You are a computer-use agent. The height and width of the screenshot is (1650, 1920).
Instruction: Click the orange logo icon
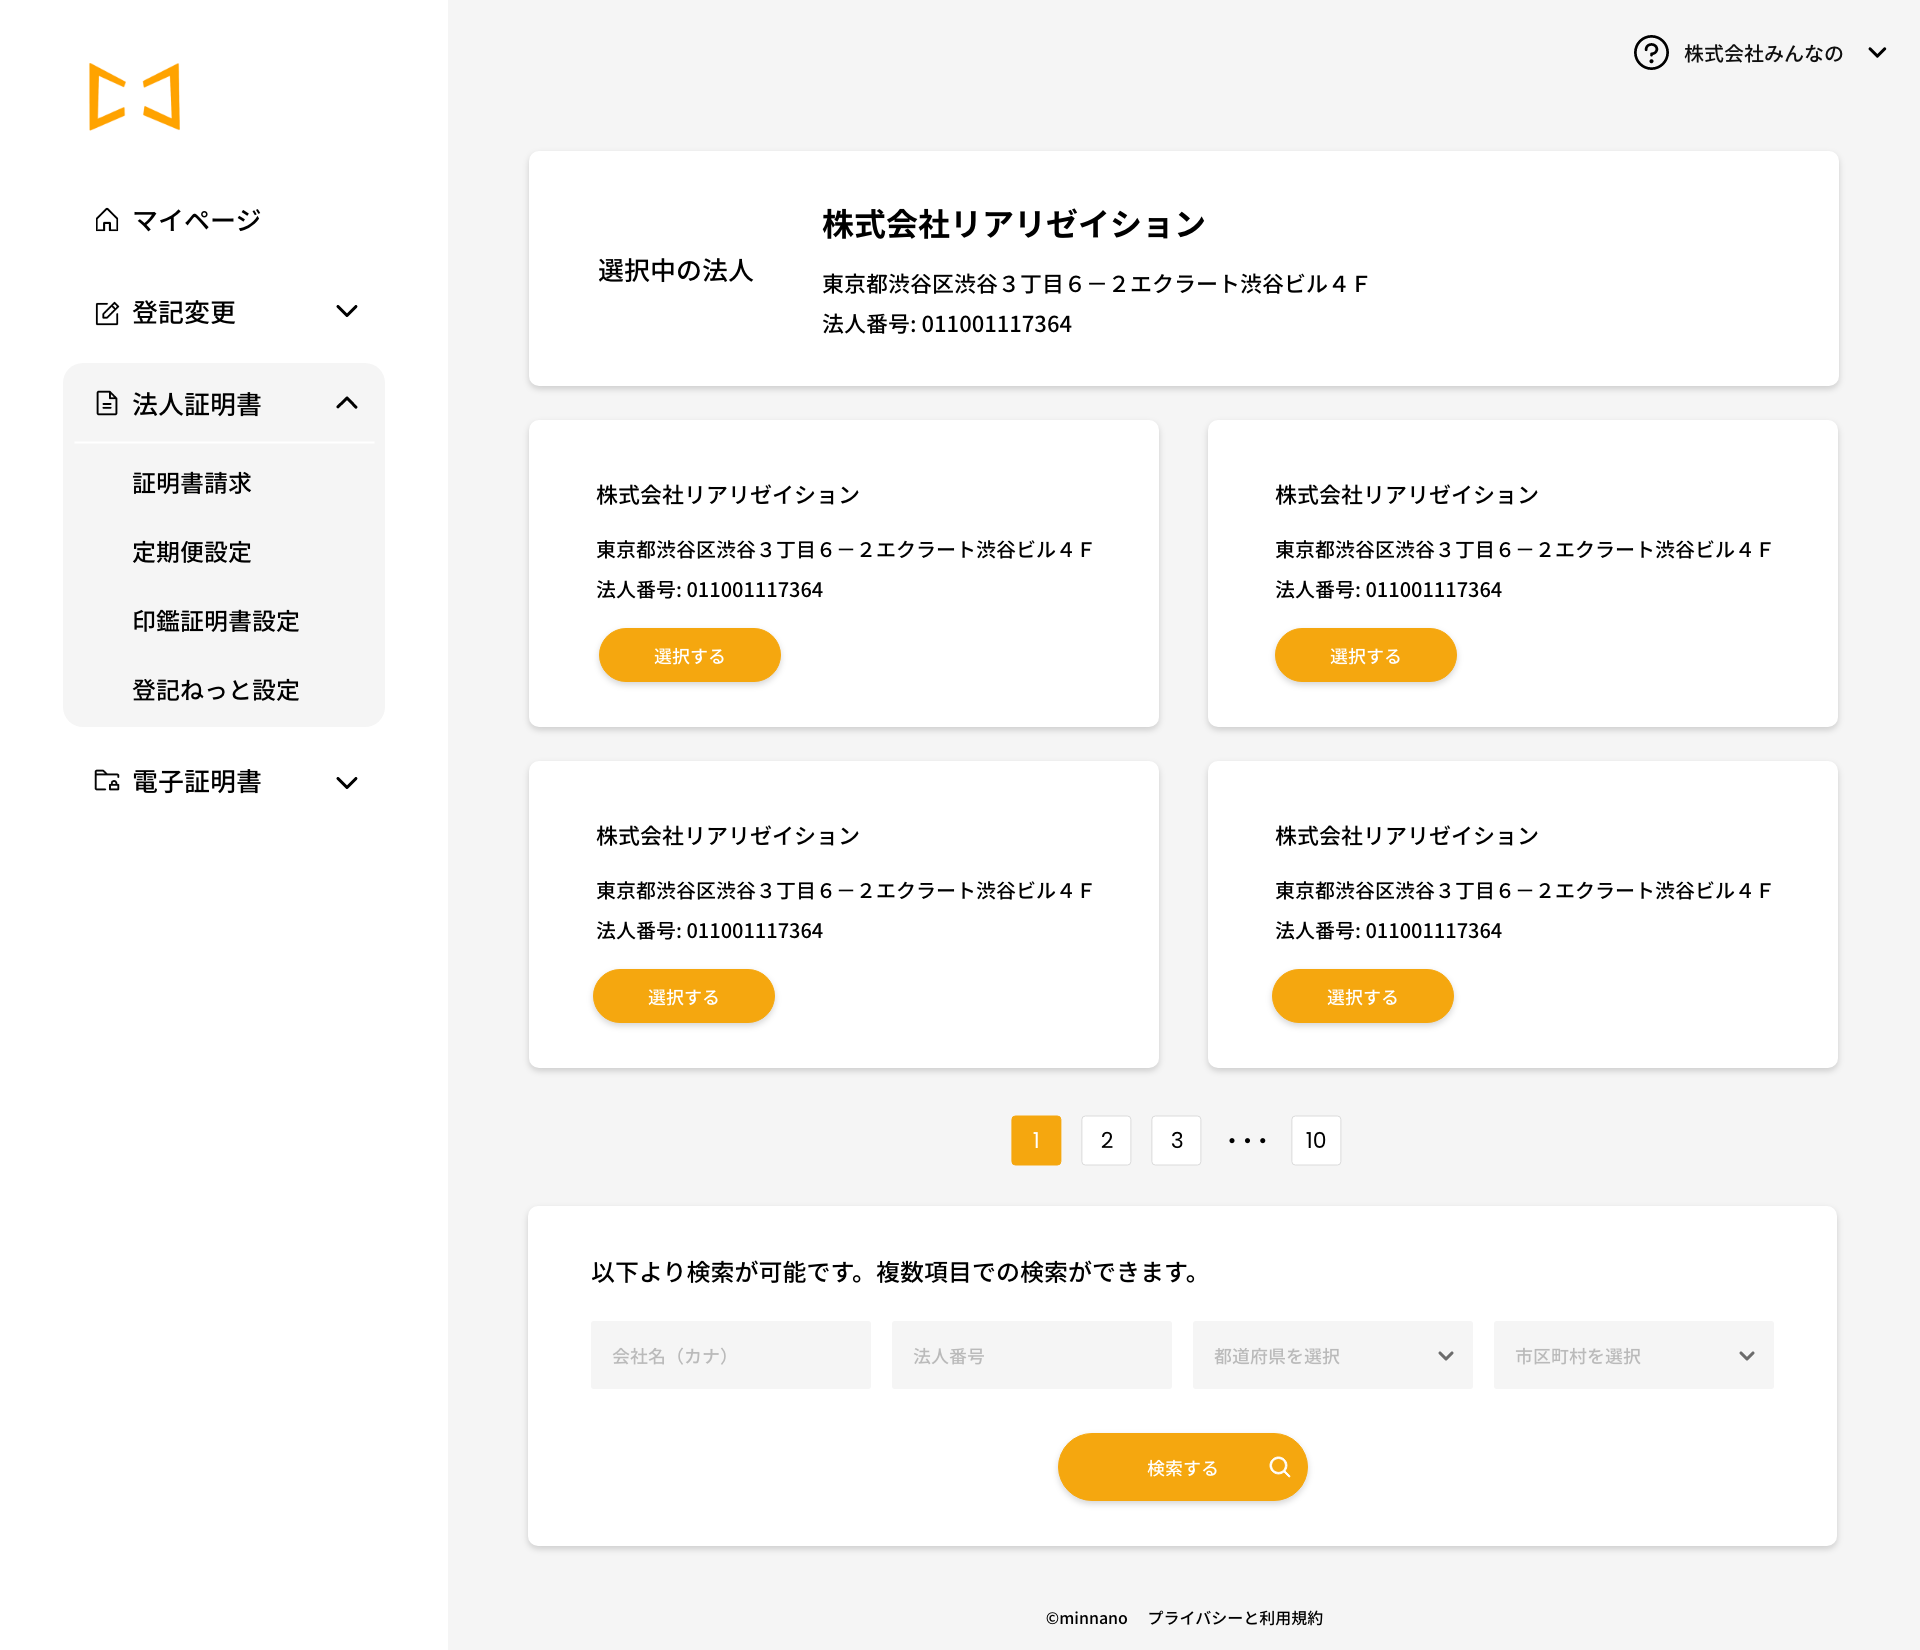pyautogui.click(x=135, y=97)
